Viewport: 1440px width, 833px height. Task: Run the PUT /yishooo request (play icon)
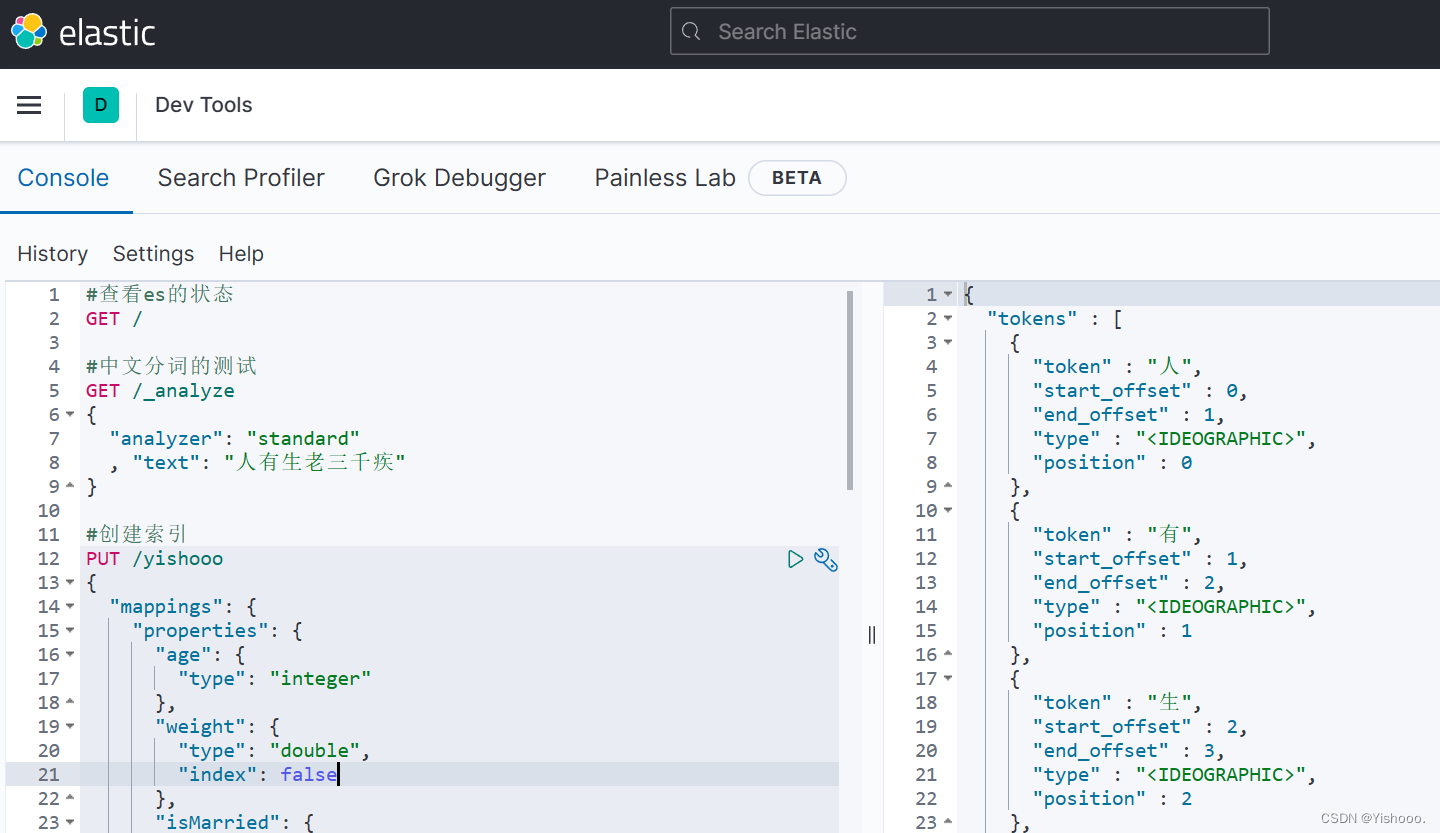coord(795,559)
